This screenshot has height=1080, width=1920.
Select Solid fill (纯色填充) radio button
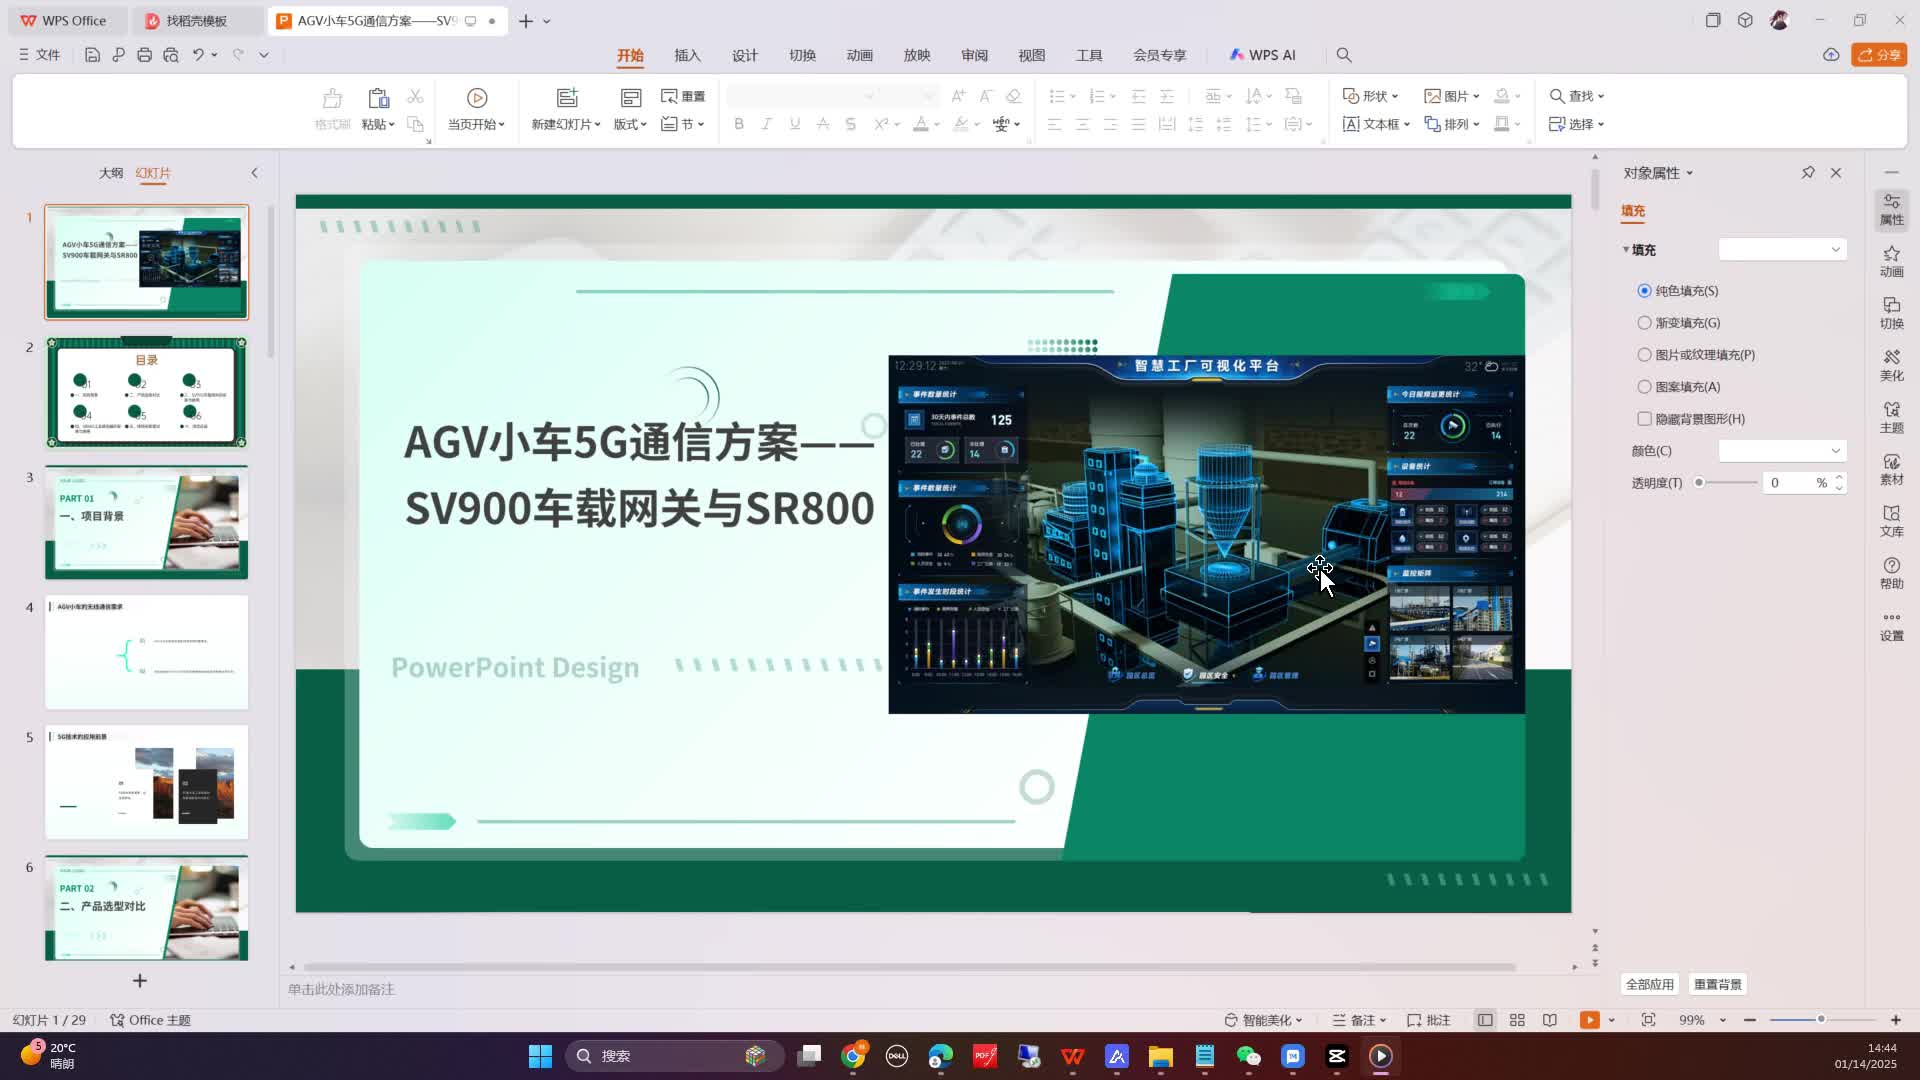1644,291
